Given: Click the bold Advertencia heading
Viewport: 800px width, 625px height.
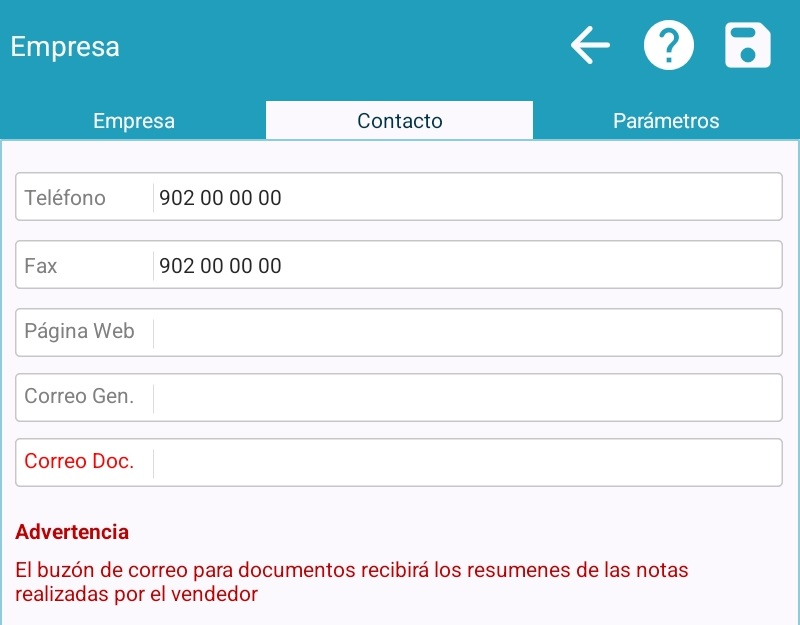Looking at the screenshot, I should point(72,532).
